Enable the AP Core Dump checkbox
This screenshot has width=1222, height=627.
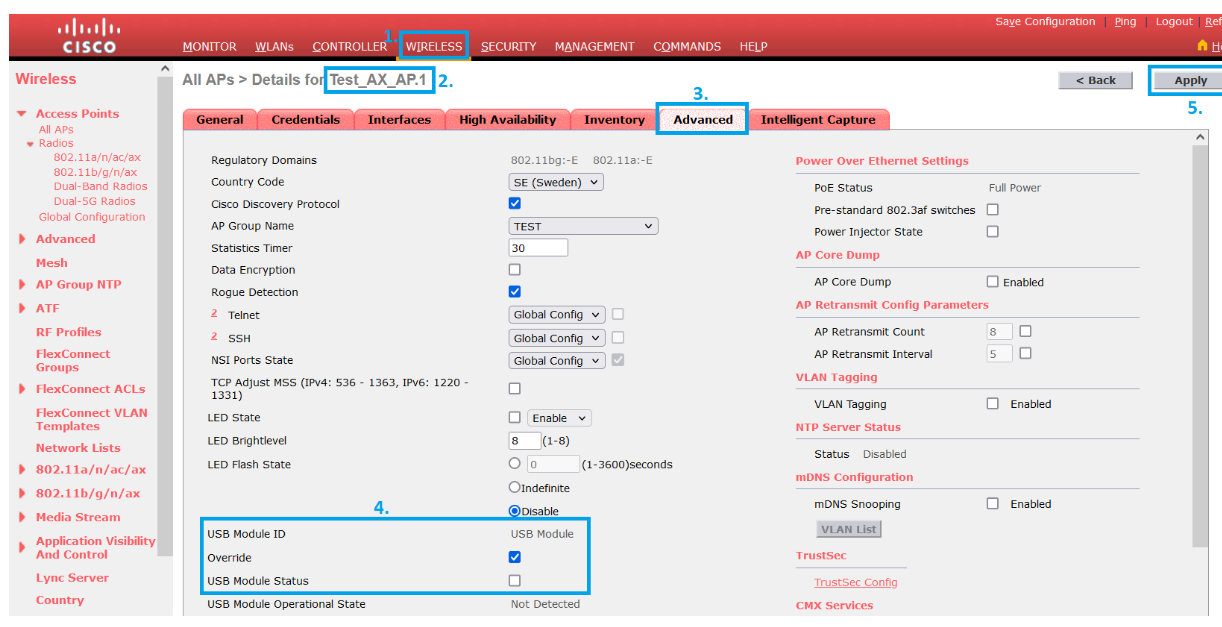(993, 282)
